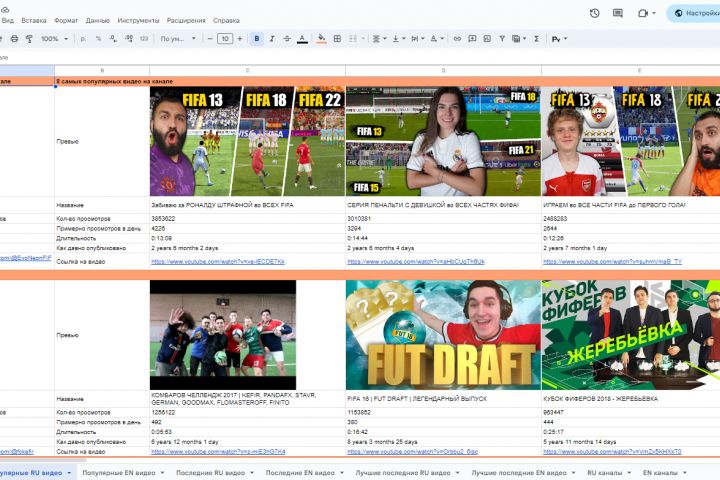The image size is (720, 480).
Task: Open the Кубок фиферов video link
Action: pyautogui.click(x=612, y=452)
